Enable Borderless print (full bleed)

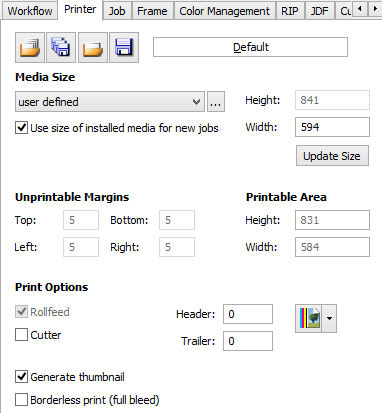21,400
